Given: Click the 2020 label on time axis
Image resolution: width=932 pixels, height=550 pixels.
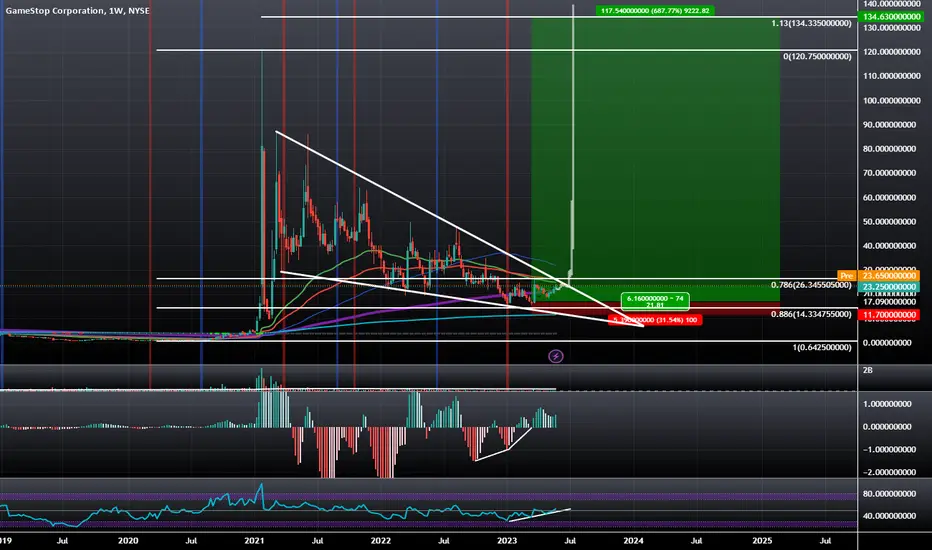Looking at the screenshot, I should coord(128,540).
